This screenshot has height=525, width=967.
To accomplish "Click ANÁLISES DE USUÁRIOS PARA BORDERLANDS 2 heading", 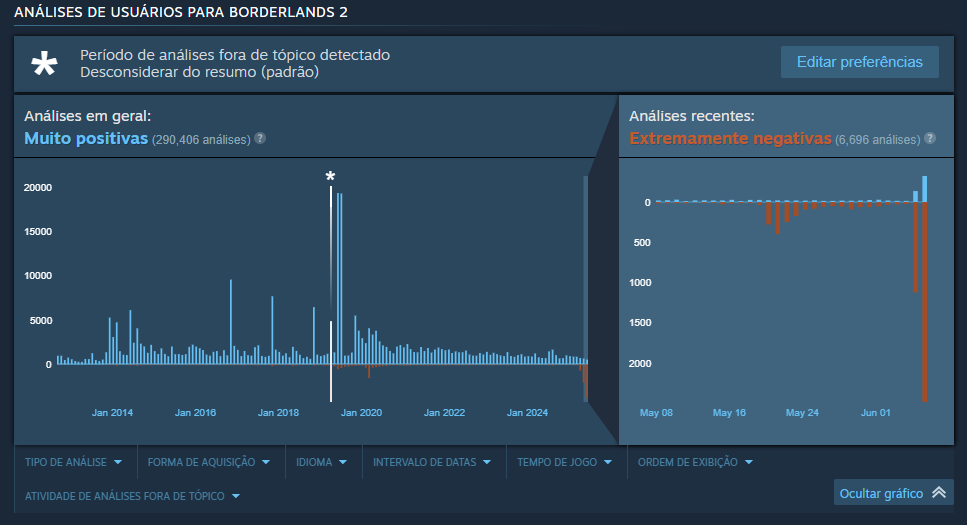I will 181,12.
